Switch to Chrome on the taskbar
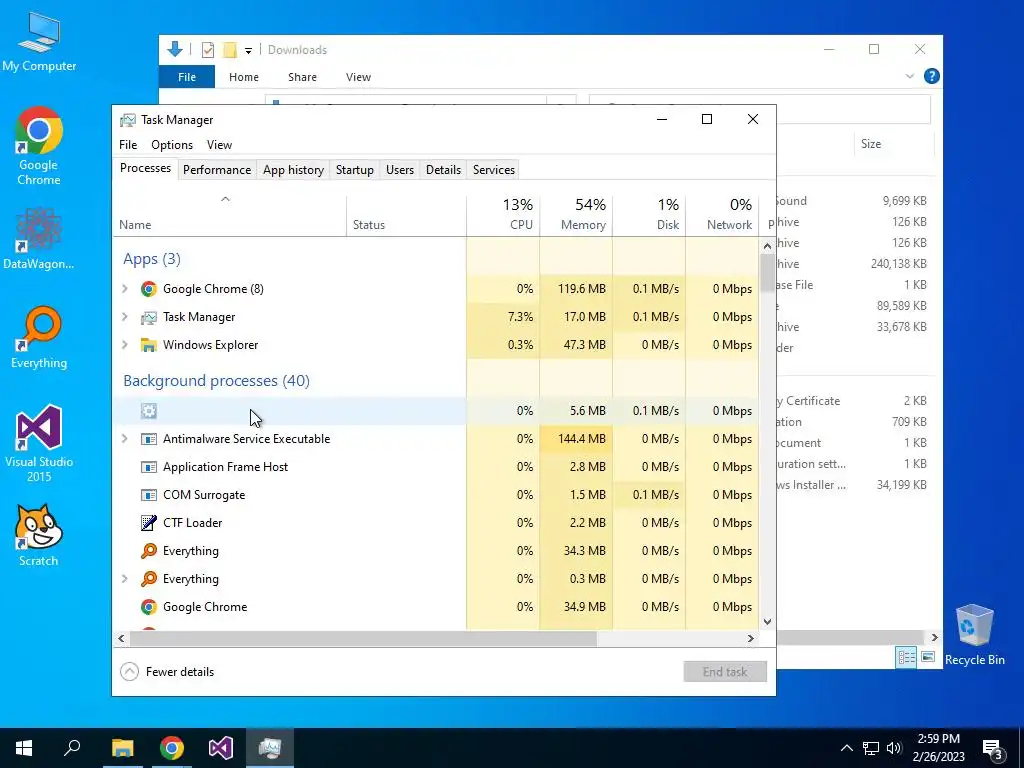This screenshot has height=768, width=1024. (172, 748)
